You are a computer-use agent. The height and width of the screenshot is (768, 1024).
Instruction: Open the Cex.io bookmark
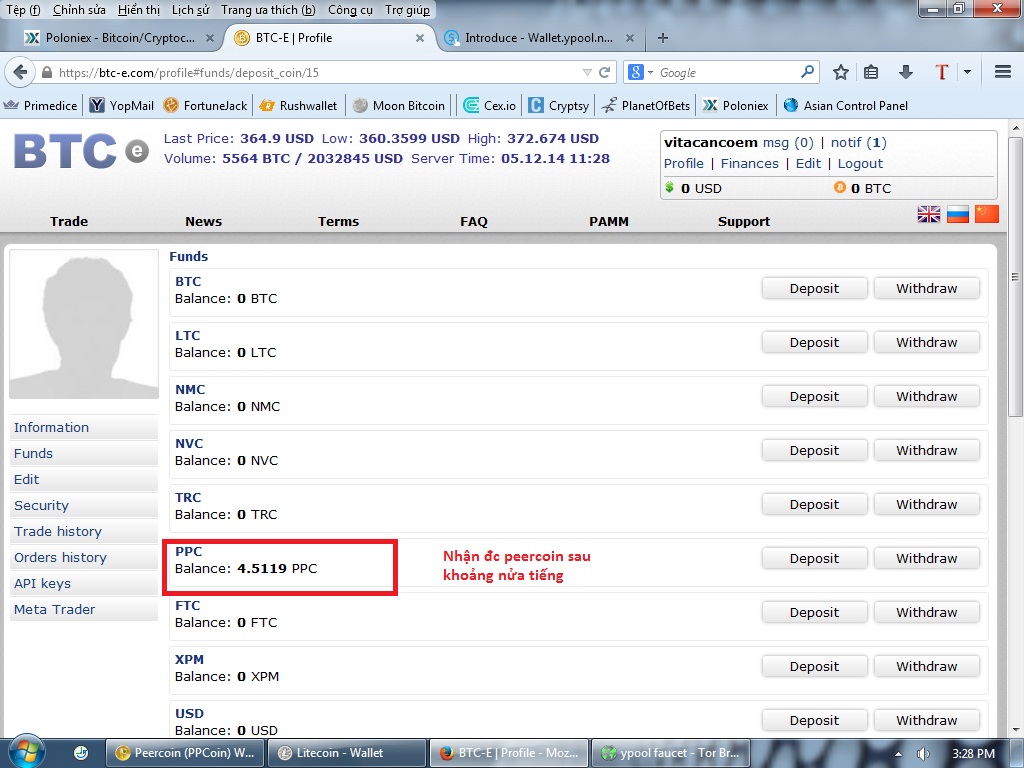point(490,105)
